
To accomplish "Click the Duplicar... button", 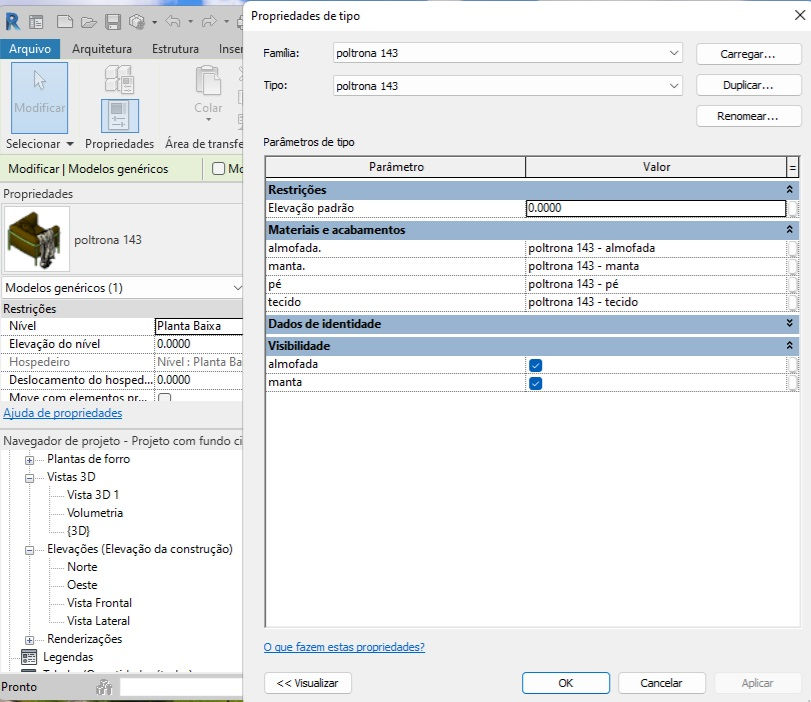I will click(x=748, y=85).
